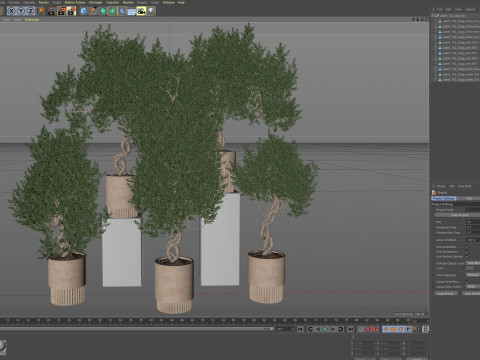This screenshot has width=480, height=360.
Task: Open the deformer objects icon
Action: (x=122, y=11)
